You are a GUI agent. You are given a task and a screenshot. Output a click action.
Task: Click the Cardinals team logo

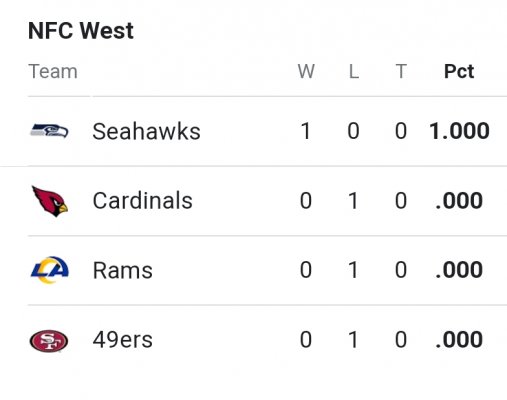pyautogui.click(x=50, y=201)
